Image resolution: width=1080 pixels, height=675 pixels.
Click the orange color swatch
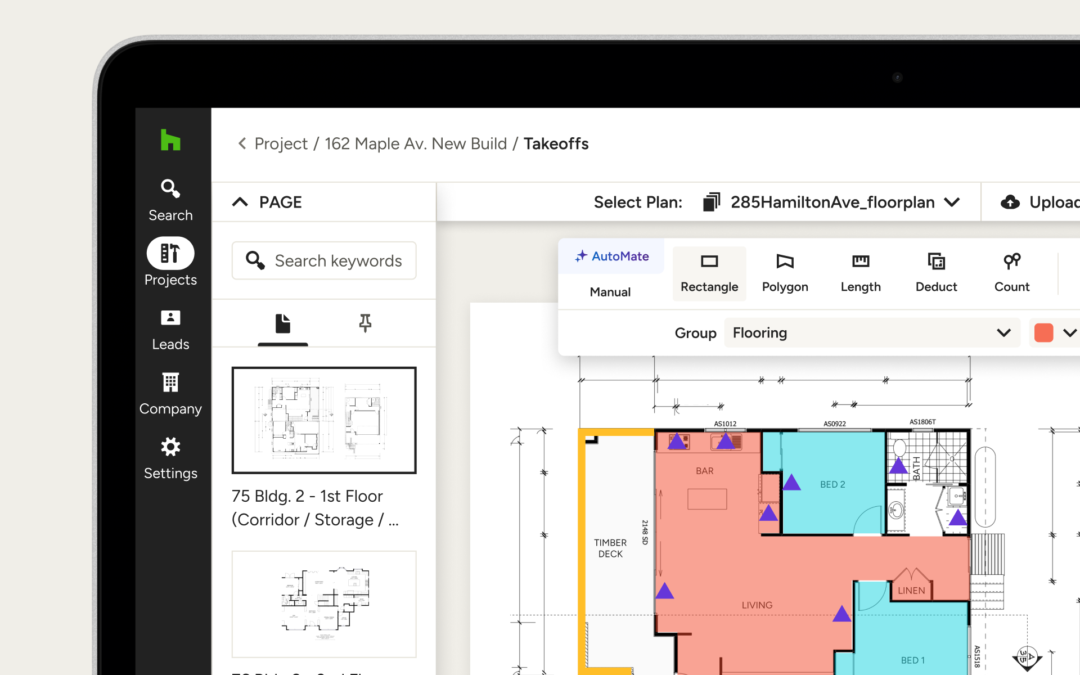point(1043,333)
